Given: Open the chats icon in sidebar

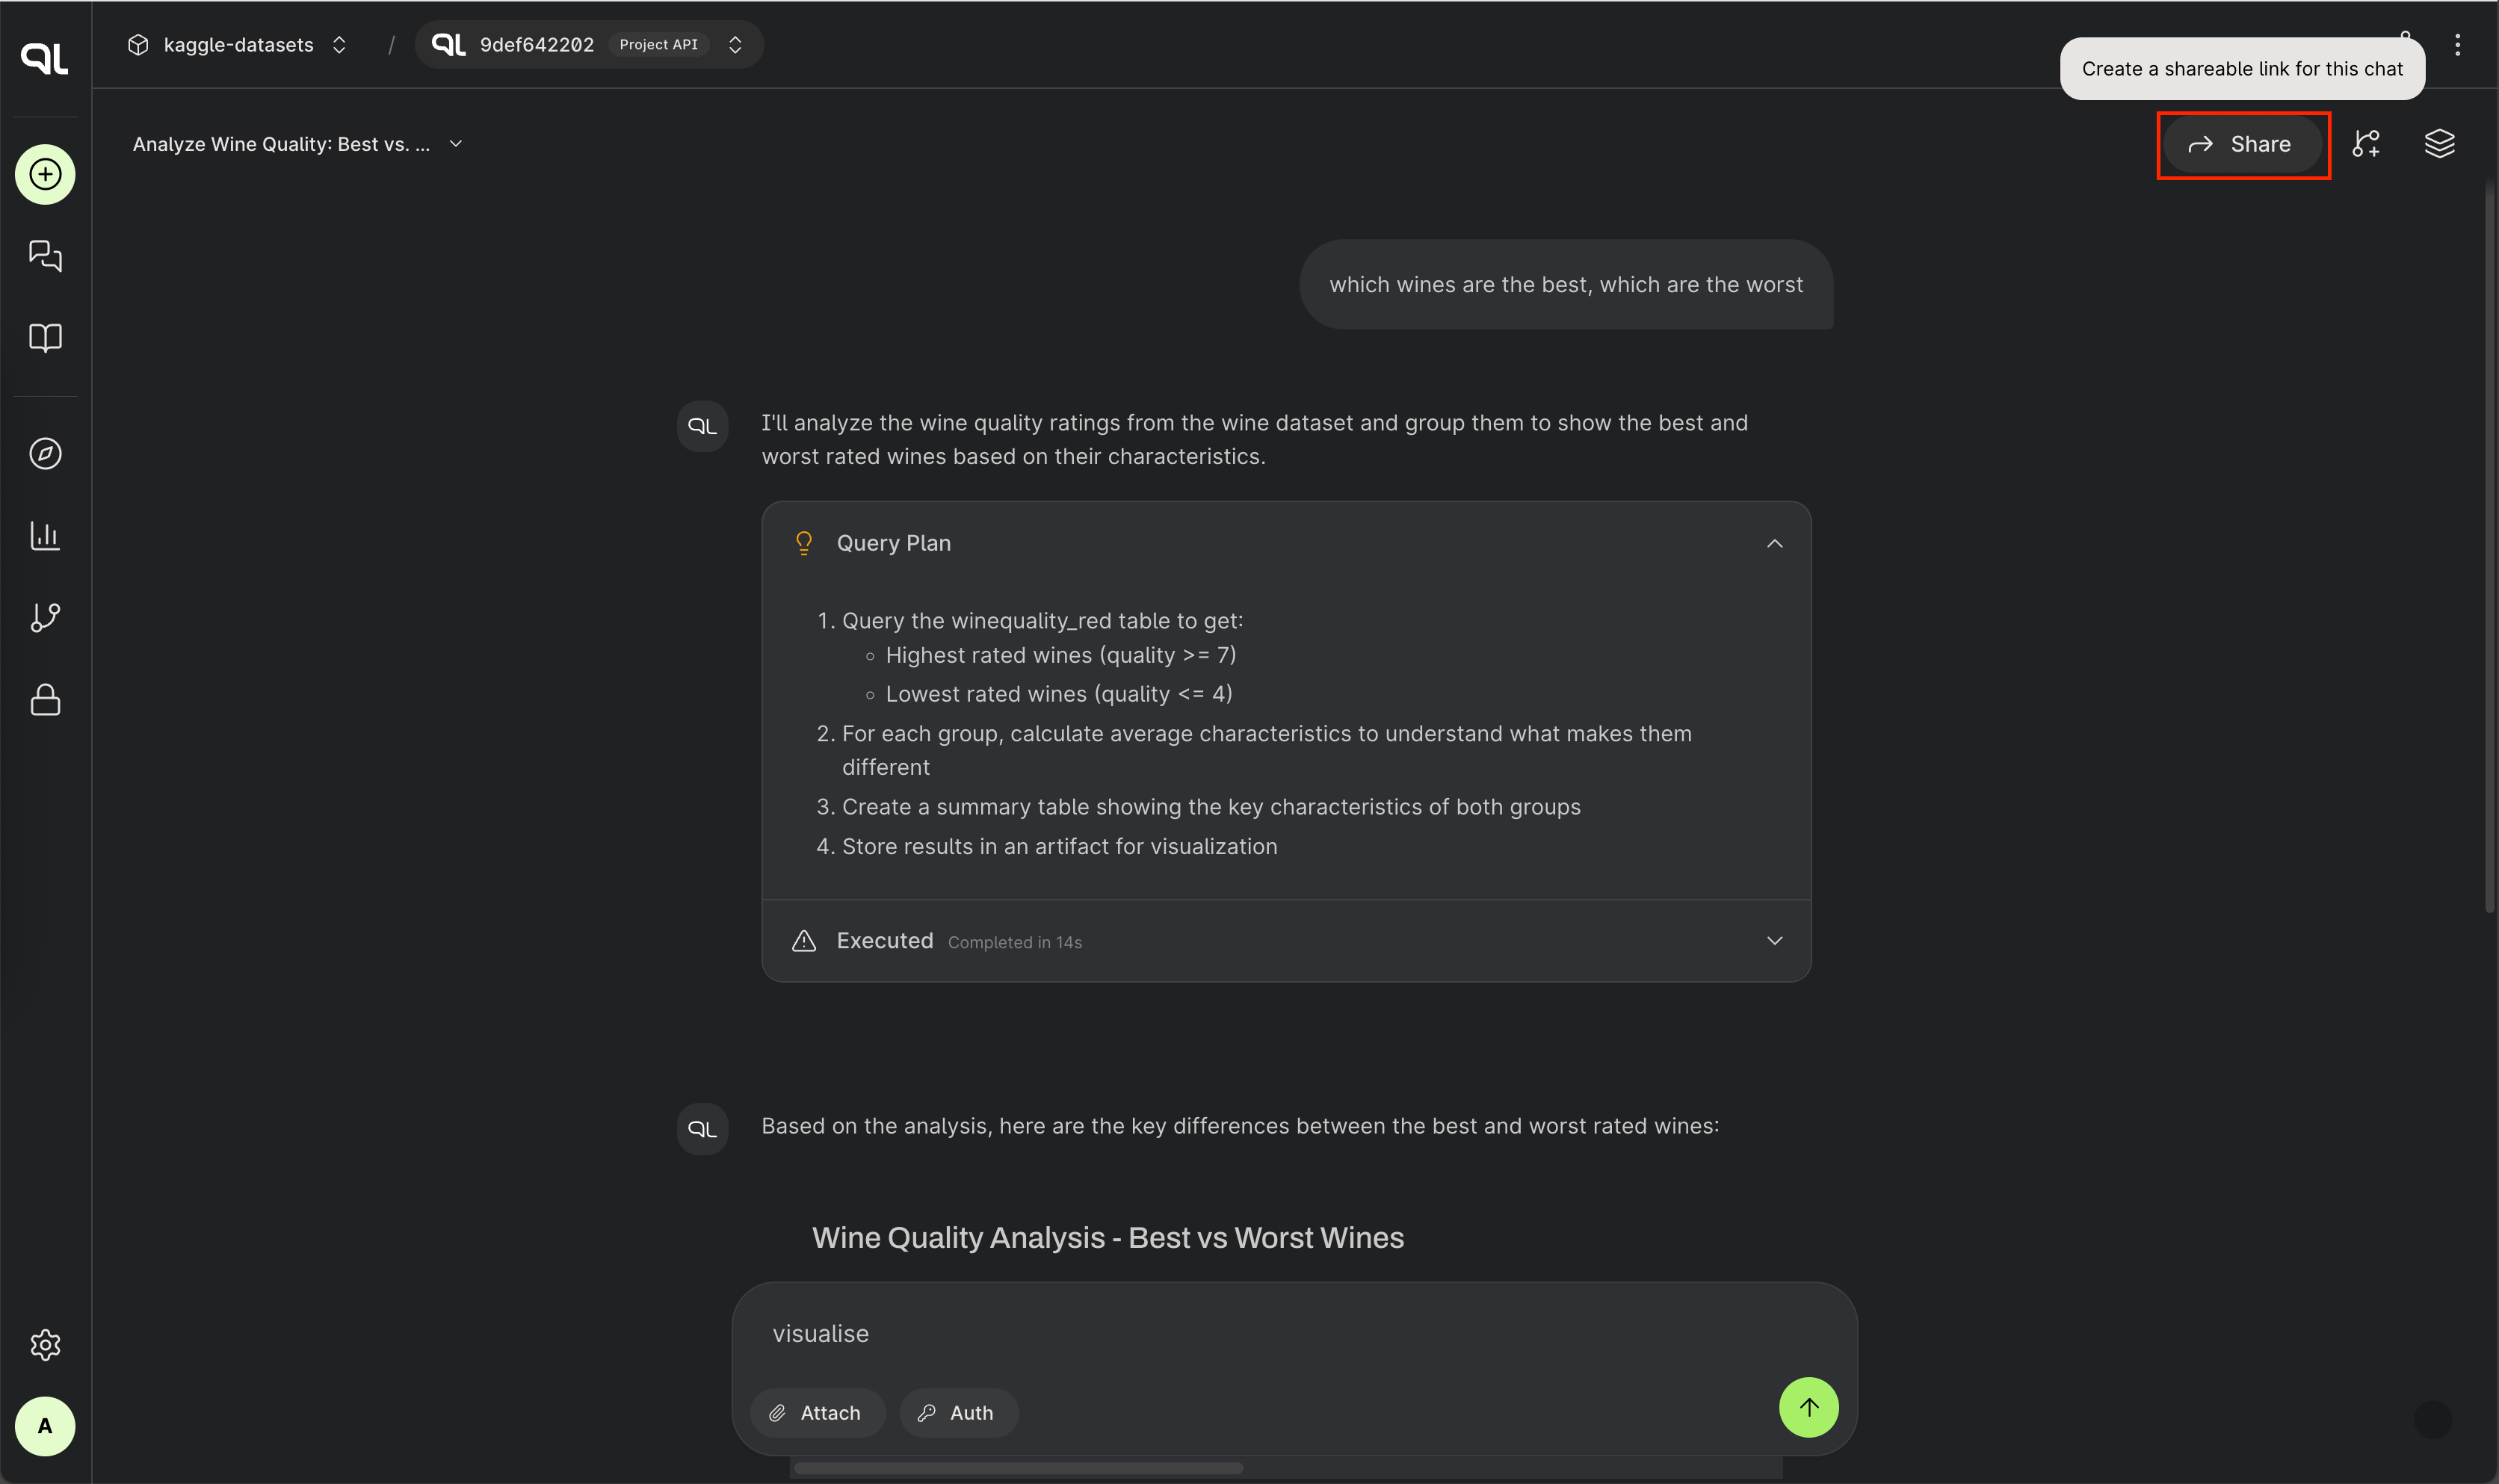Looking at the screenshot, I should tap(45, 256).
